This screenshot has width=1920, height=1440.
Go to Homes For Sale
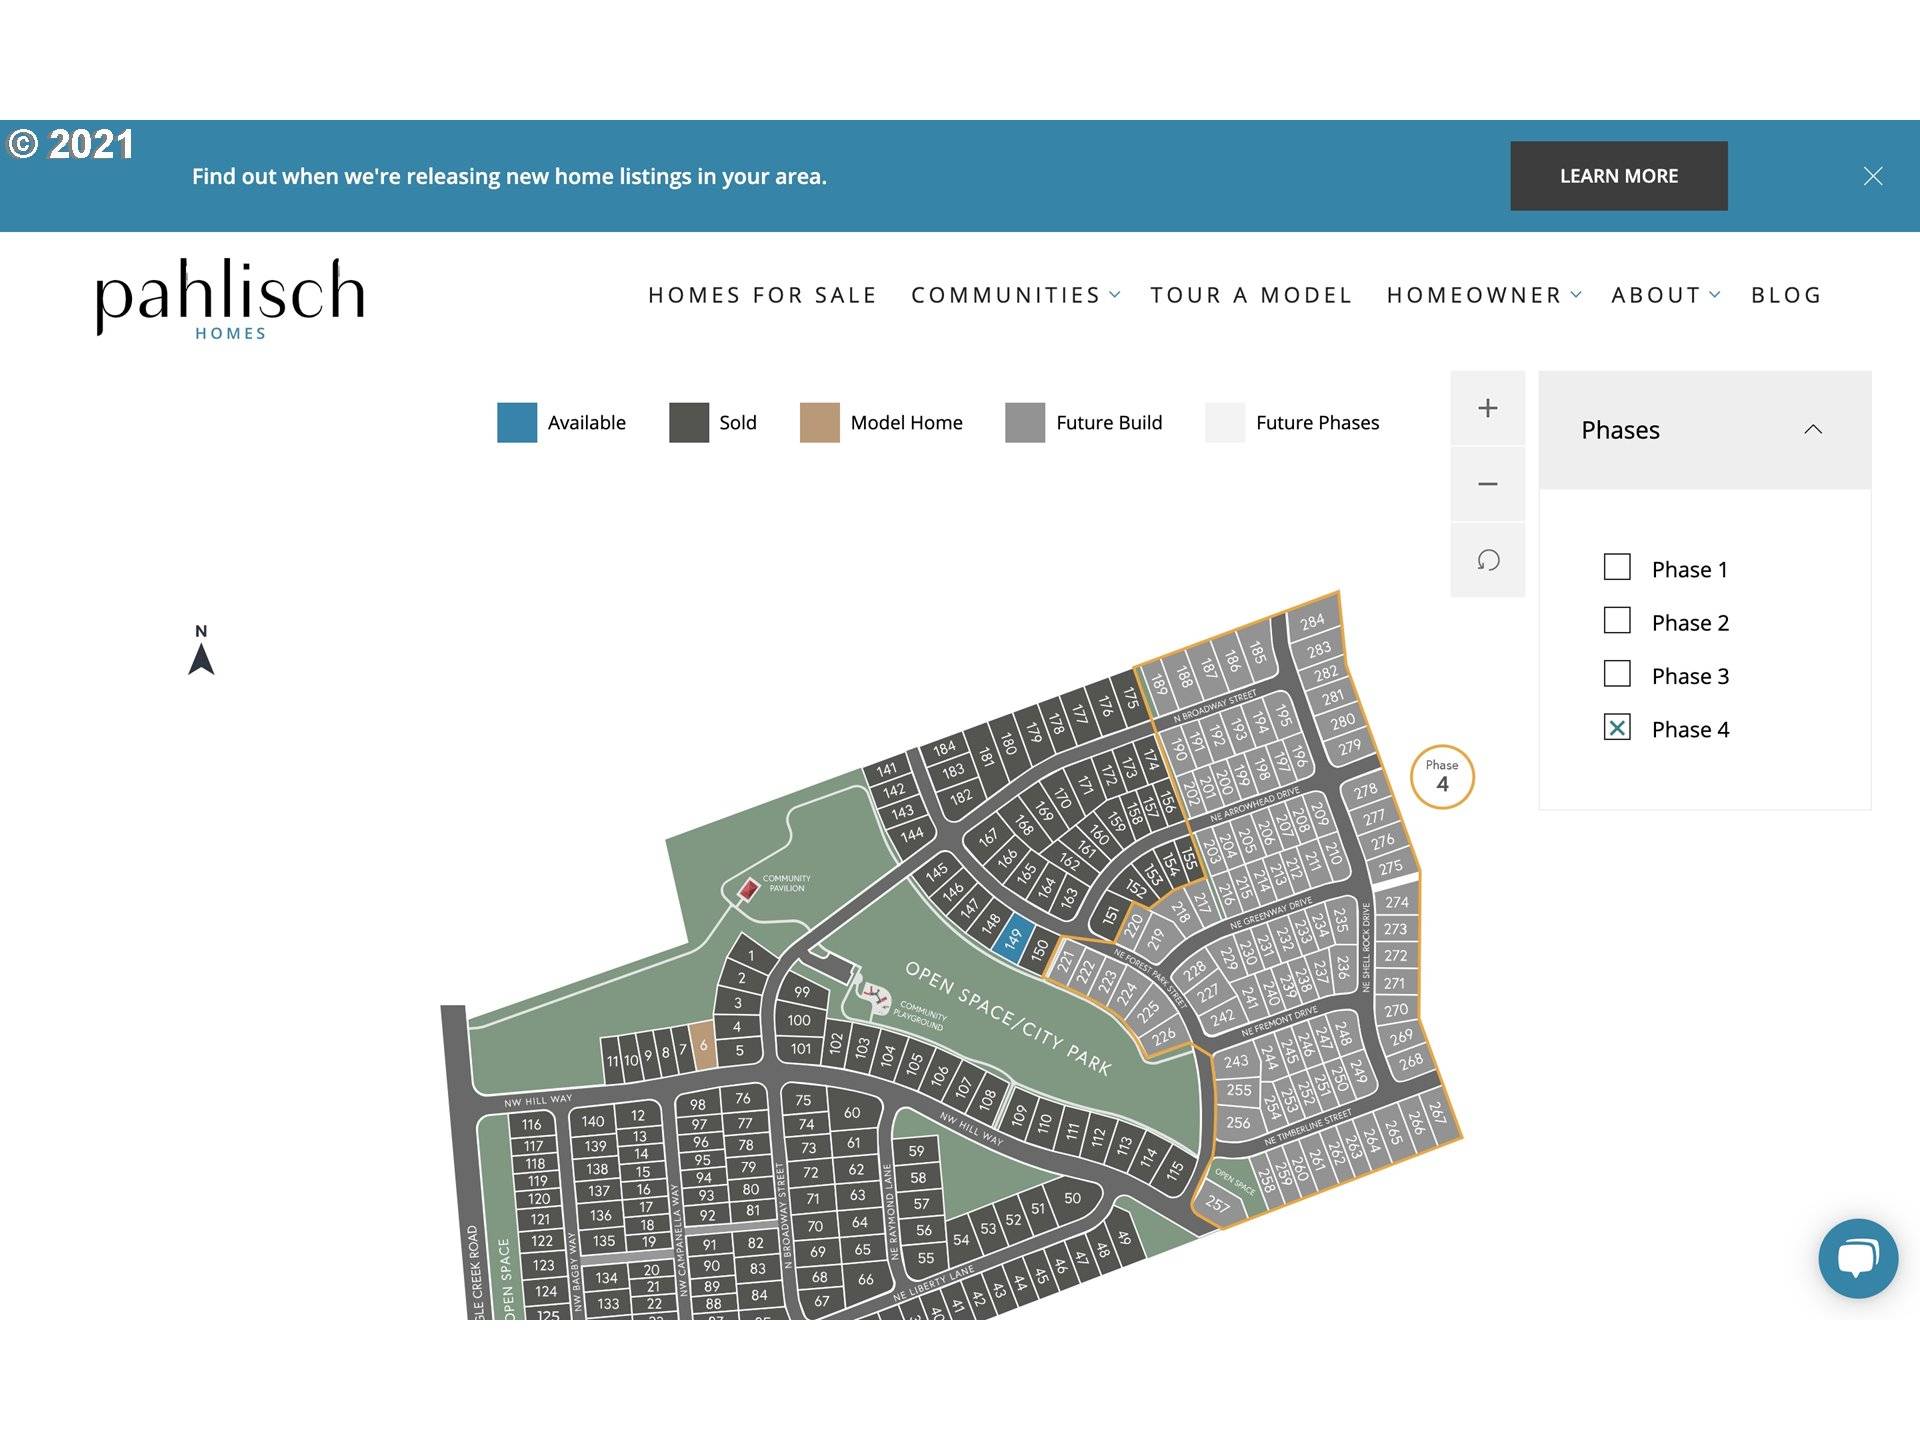click(762, 295)
